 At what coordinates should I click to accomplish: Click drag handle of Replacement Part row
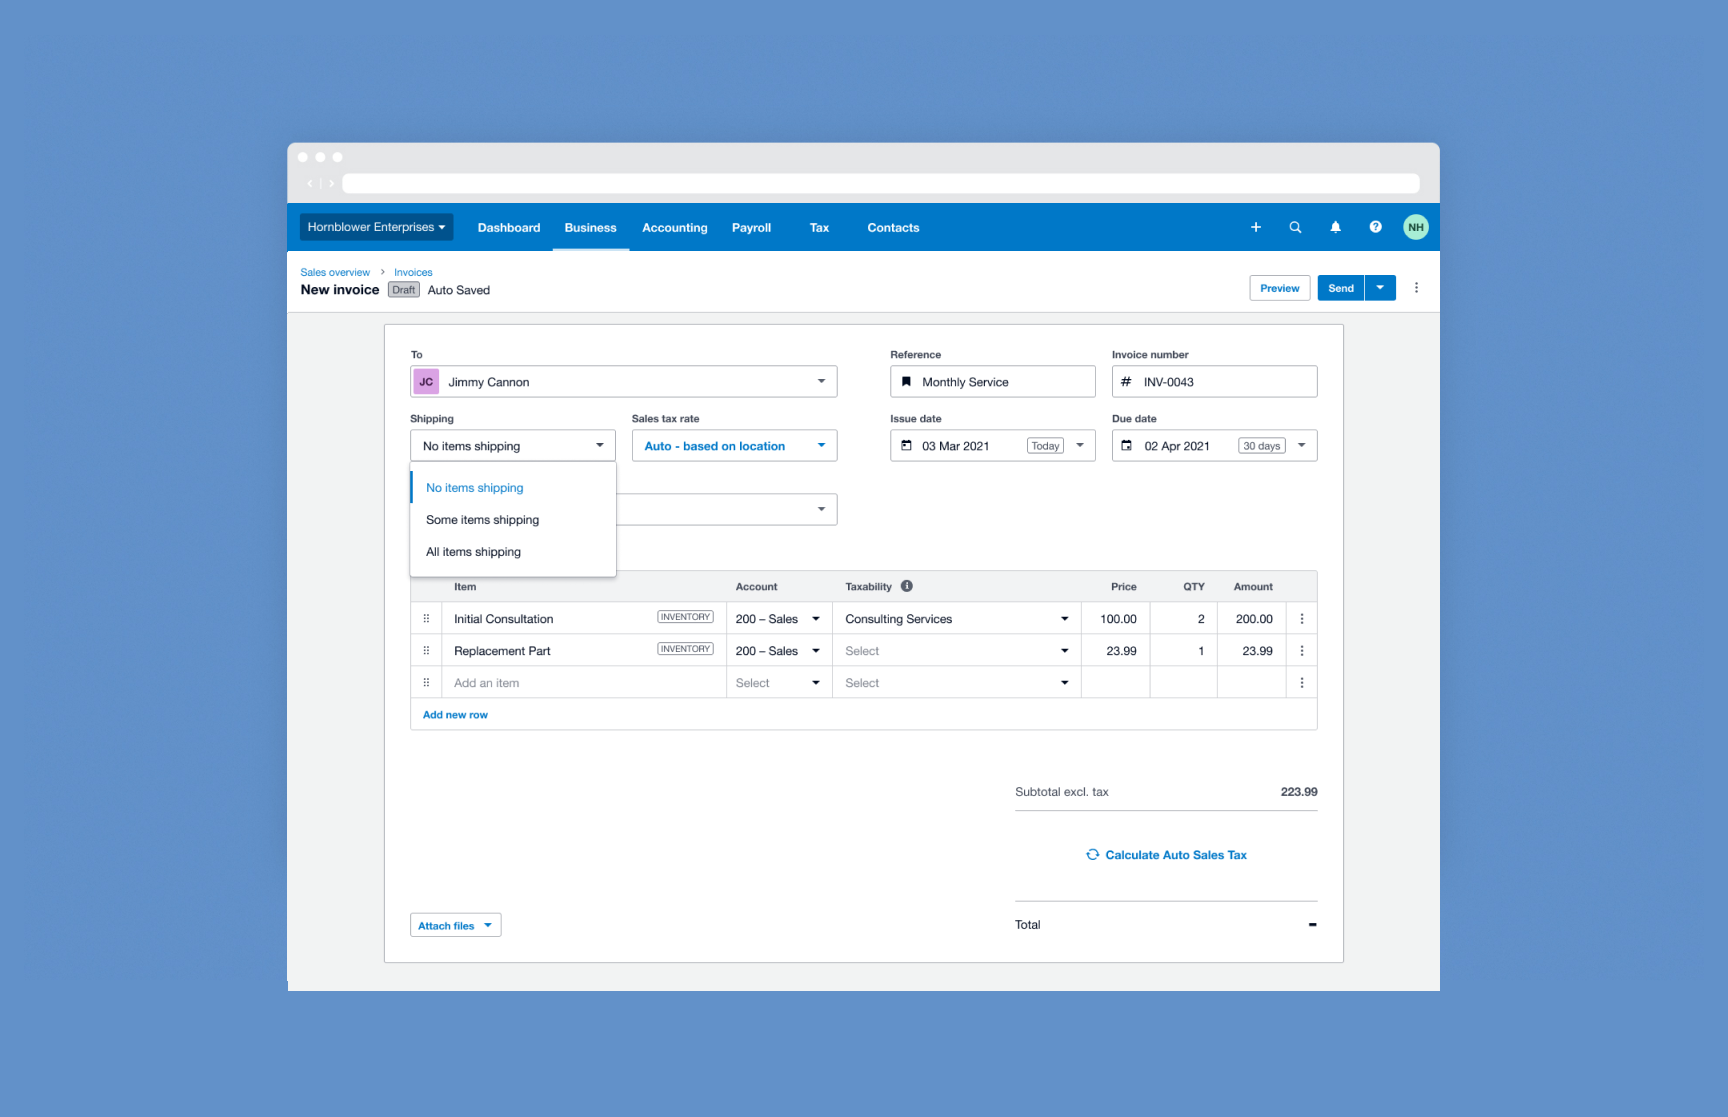(426, 651)
